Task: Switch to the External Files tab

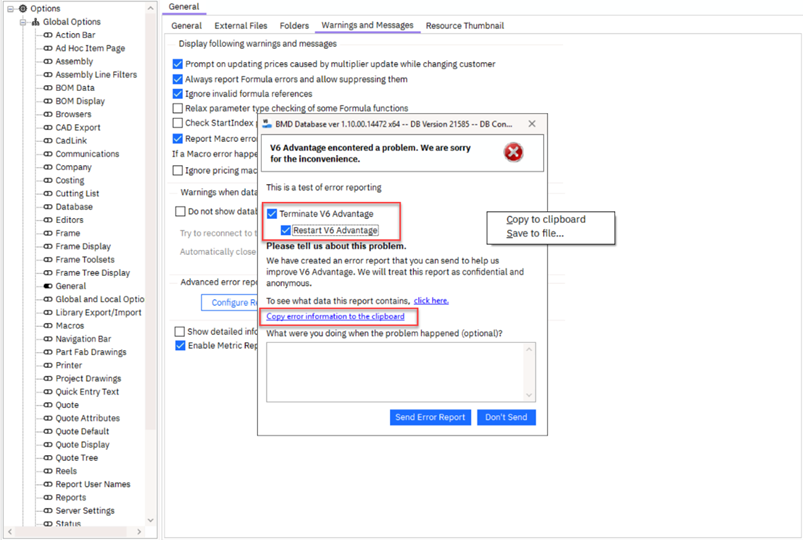Action: [241, 26]
